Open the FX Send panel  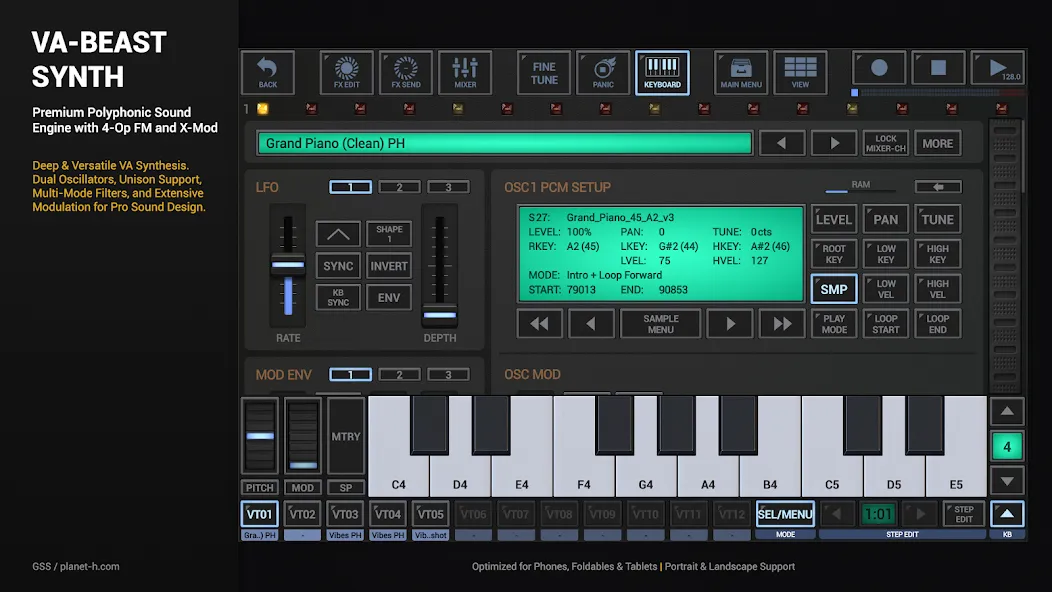406,72
